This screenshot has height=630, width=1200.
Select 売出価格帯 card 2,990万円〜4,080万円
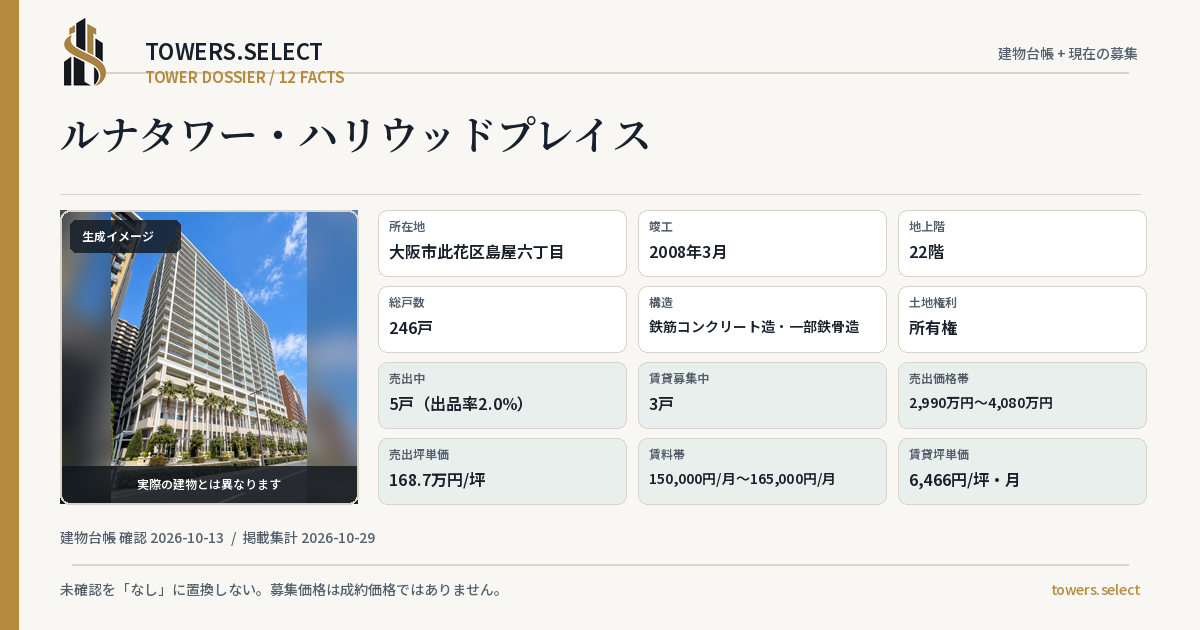(x=1022, y=395)
